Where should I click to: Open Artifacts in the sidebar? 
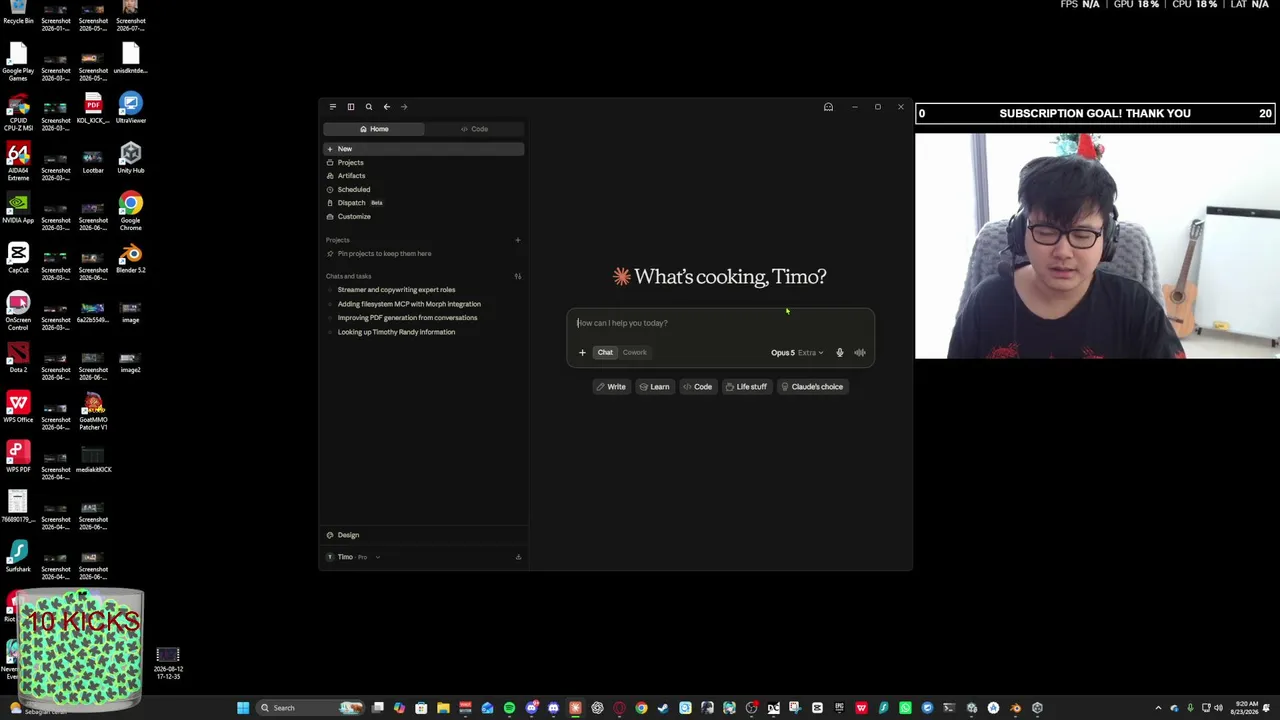[423, 176]
